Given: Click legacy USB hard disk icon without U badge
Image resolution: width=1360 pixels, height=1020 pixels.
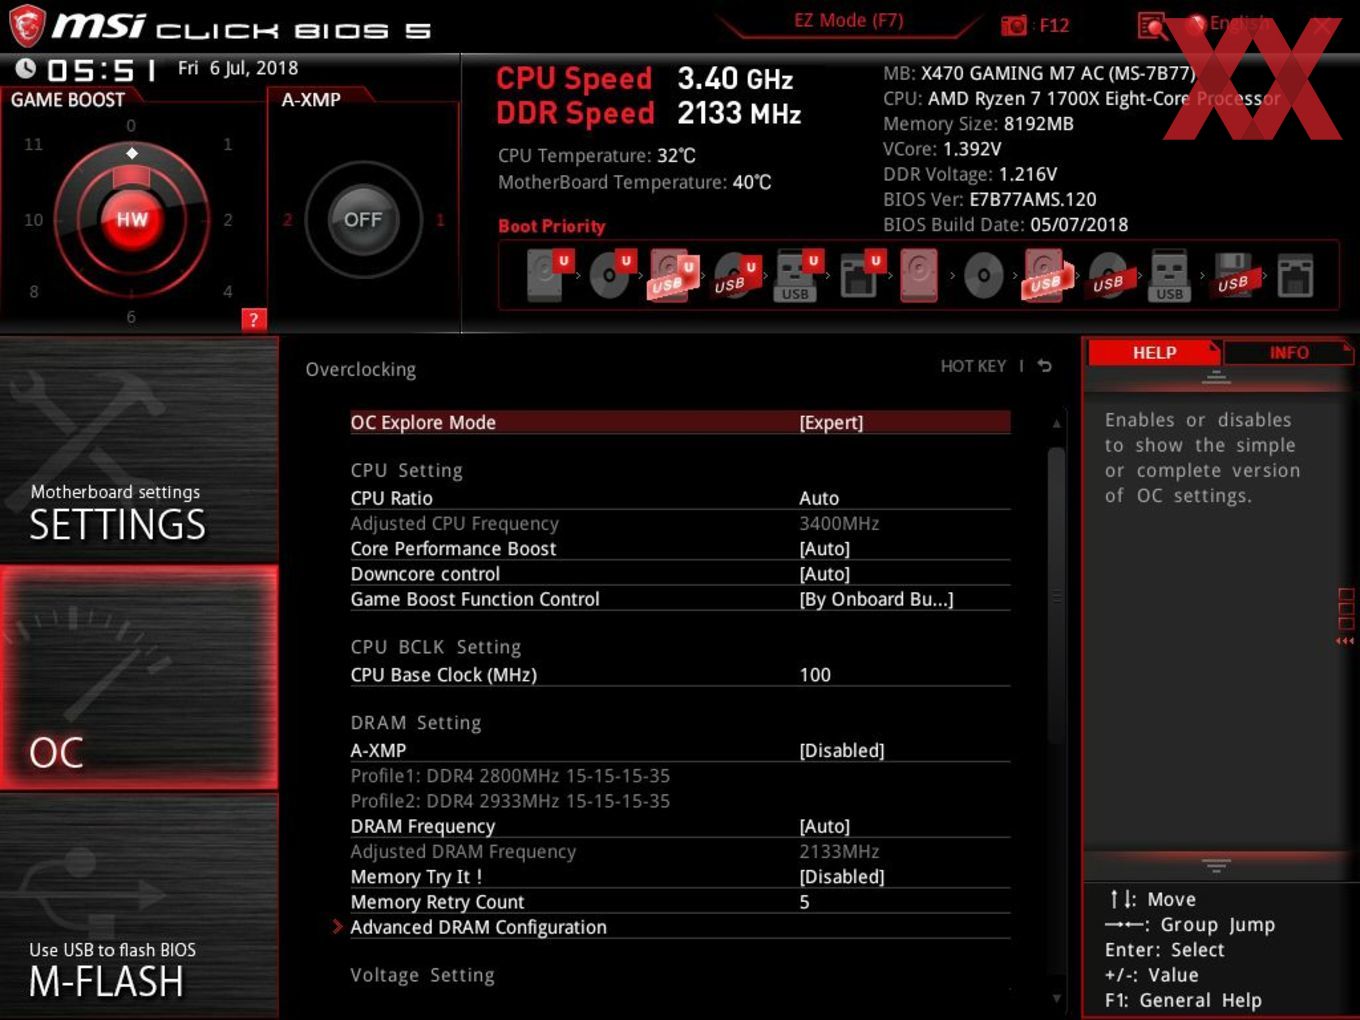Looking at the screenshot, I should point(1045,275).
